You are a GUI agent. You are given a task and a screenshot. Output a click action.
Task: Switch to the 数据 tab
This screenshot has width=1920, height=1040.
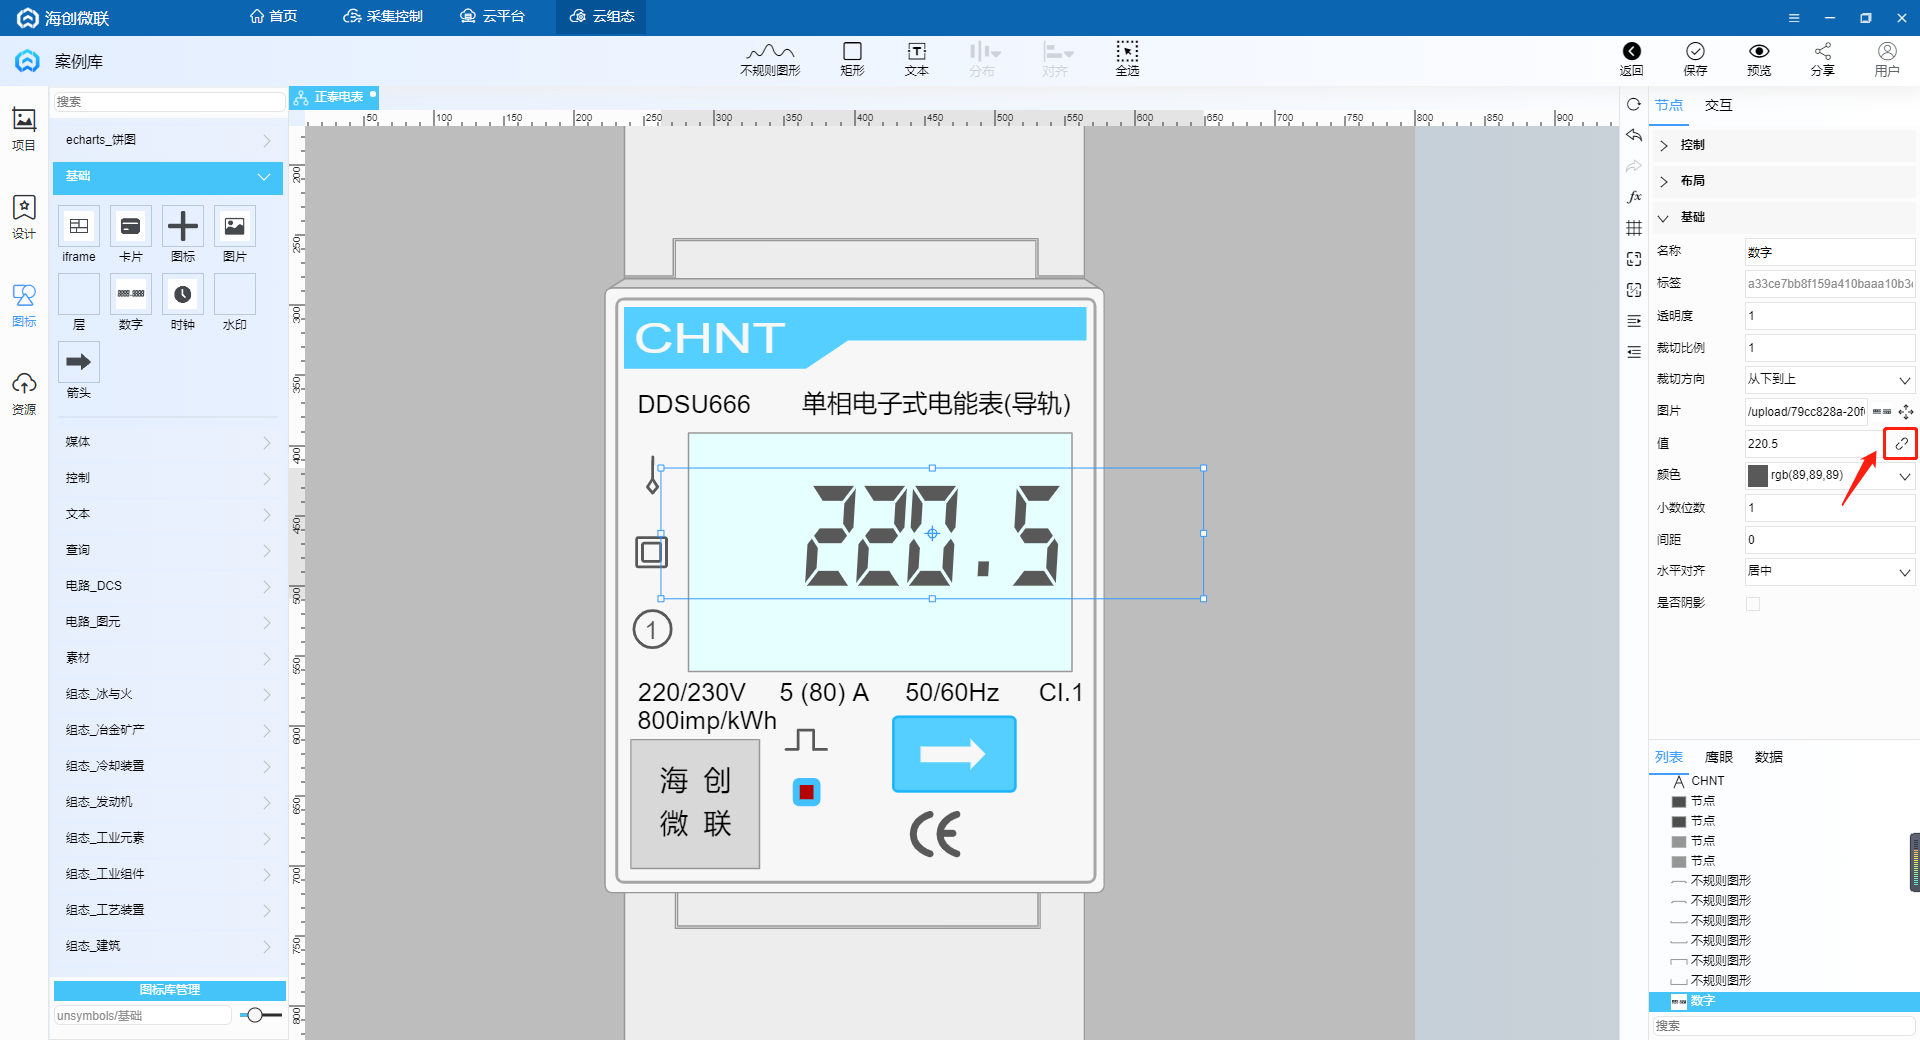click(1769, 757)
